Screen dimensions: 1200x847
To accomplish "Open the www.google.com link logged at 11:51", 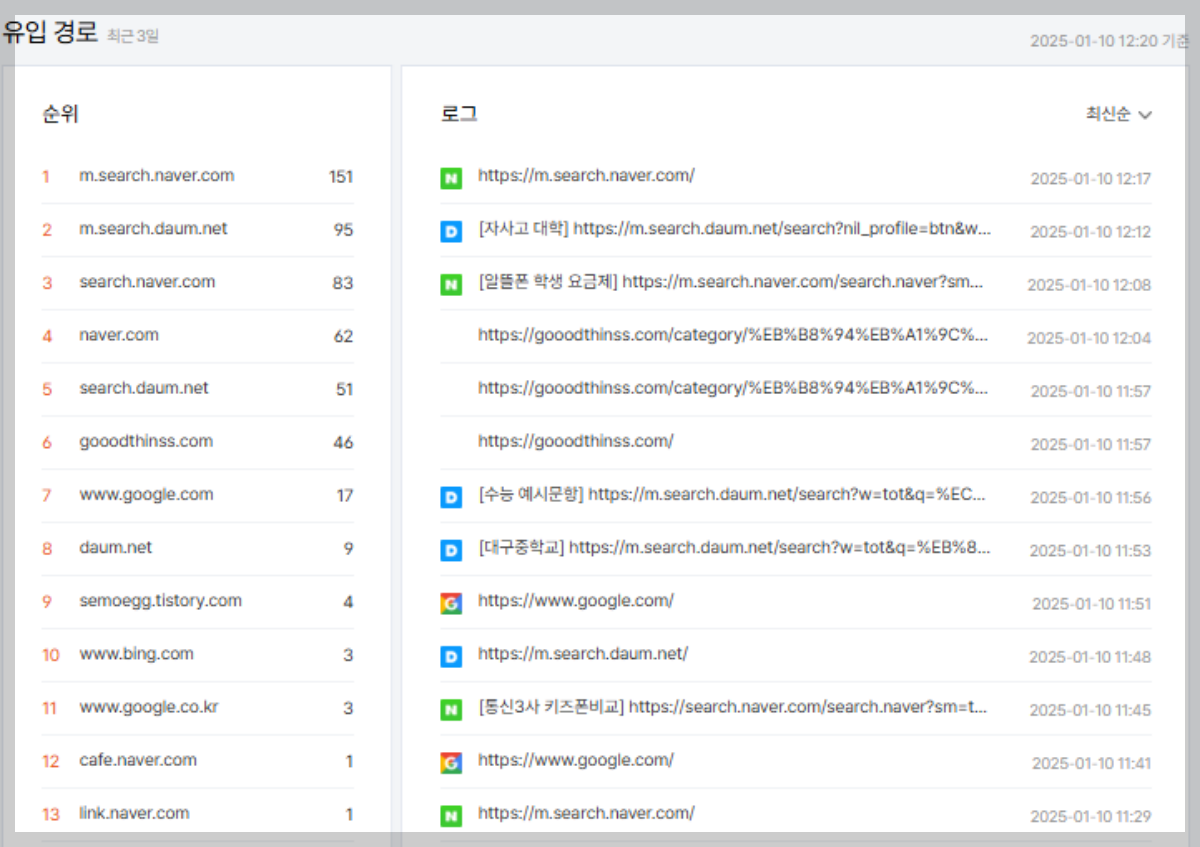I will (x=576, y=600).
